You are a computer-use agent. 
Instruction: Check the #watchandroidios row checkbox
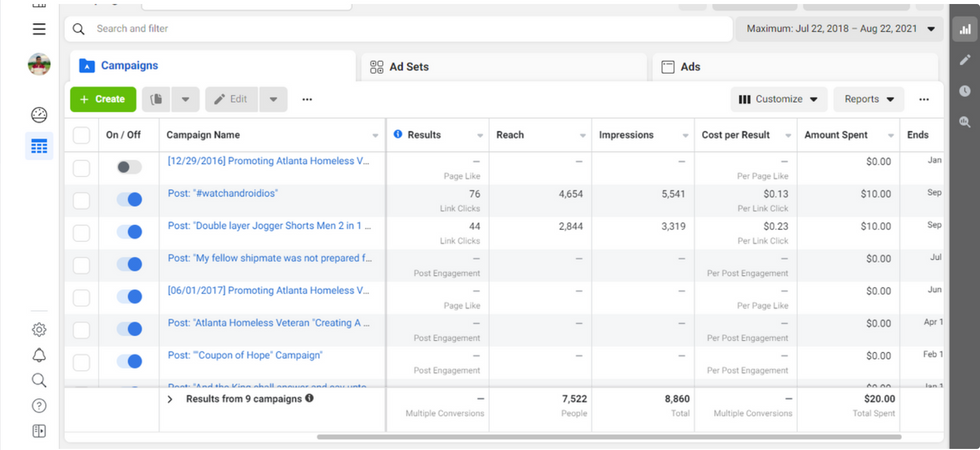coord(81,201)
